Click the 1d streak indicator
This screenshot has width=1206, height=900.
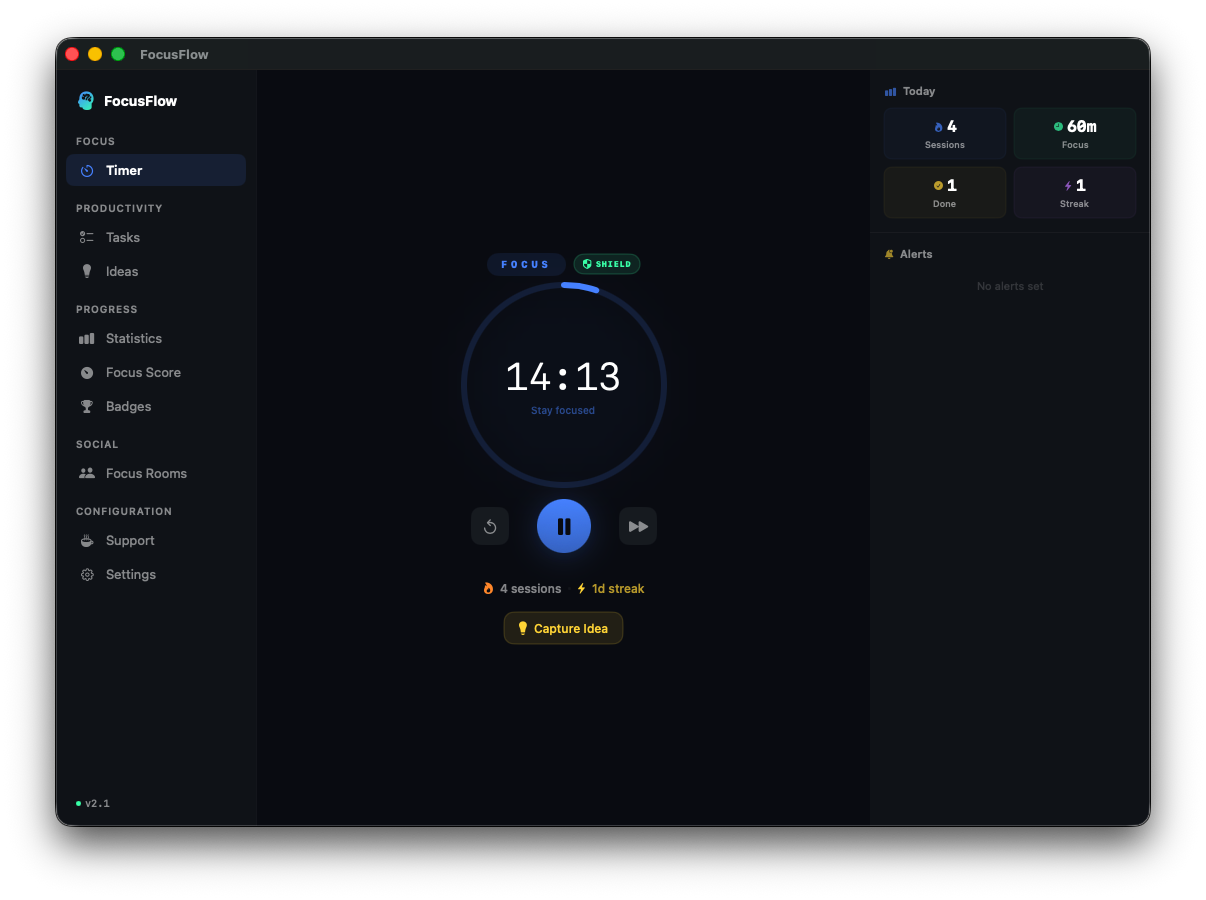point(610,588)
